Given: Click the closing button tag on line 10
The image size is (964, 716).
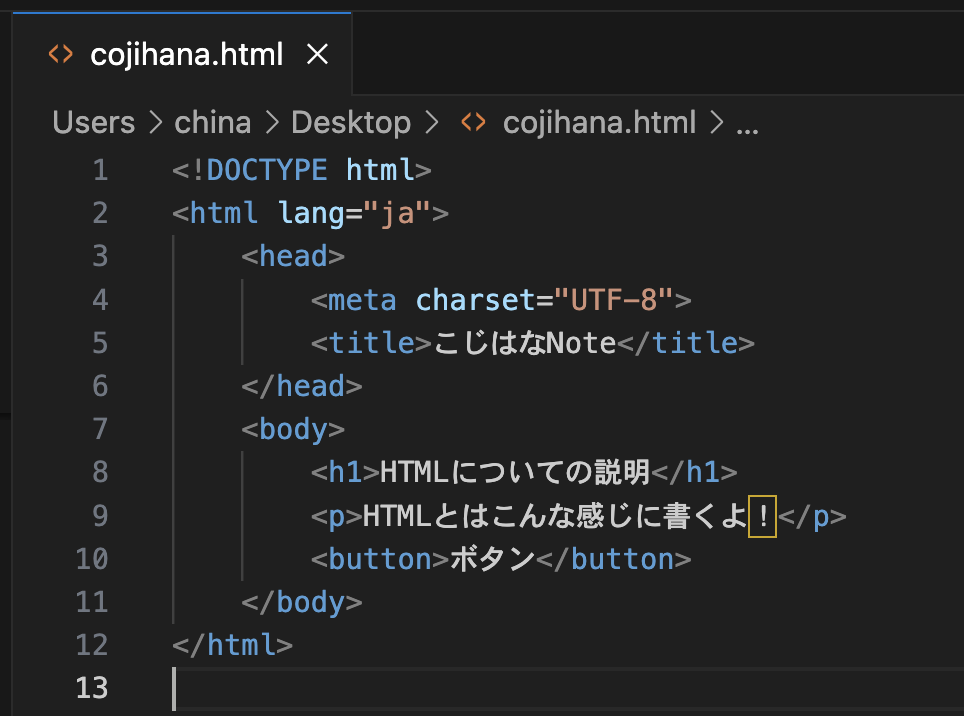Looking at the screenshot, I should tap(614, 559).
